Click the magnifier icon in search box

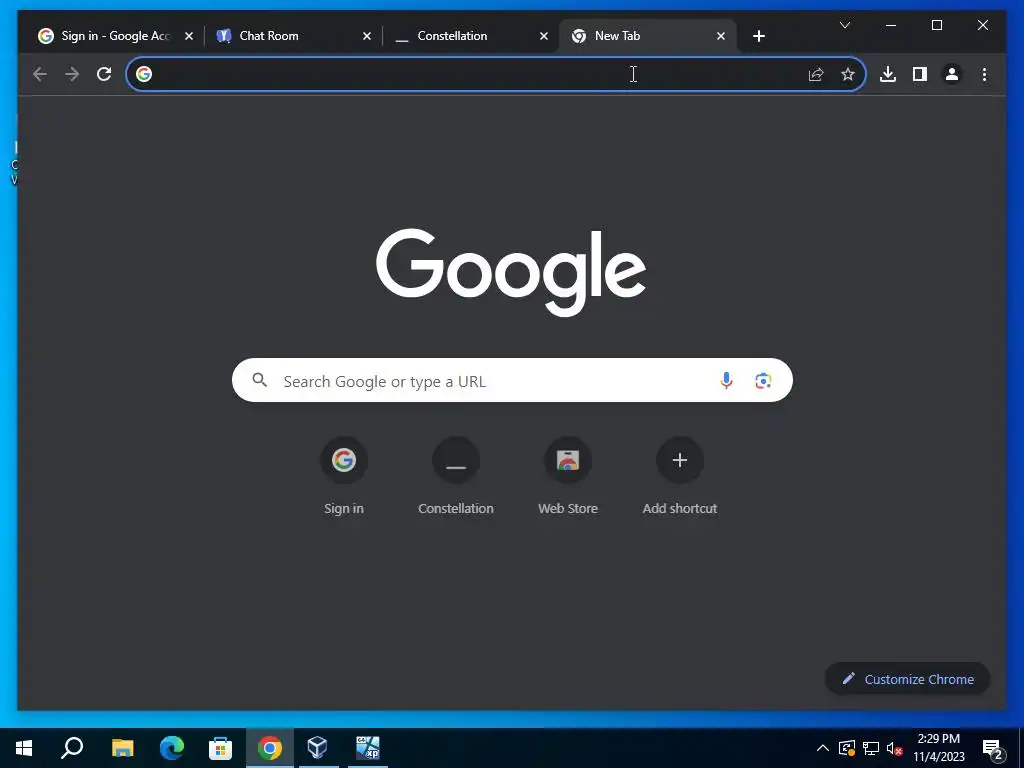259,380
